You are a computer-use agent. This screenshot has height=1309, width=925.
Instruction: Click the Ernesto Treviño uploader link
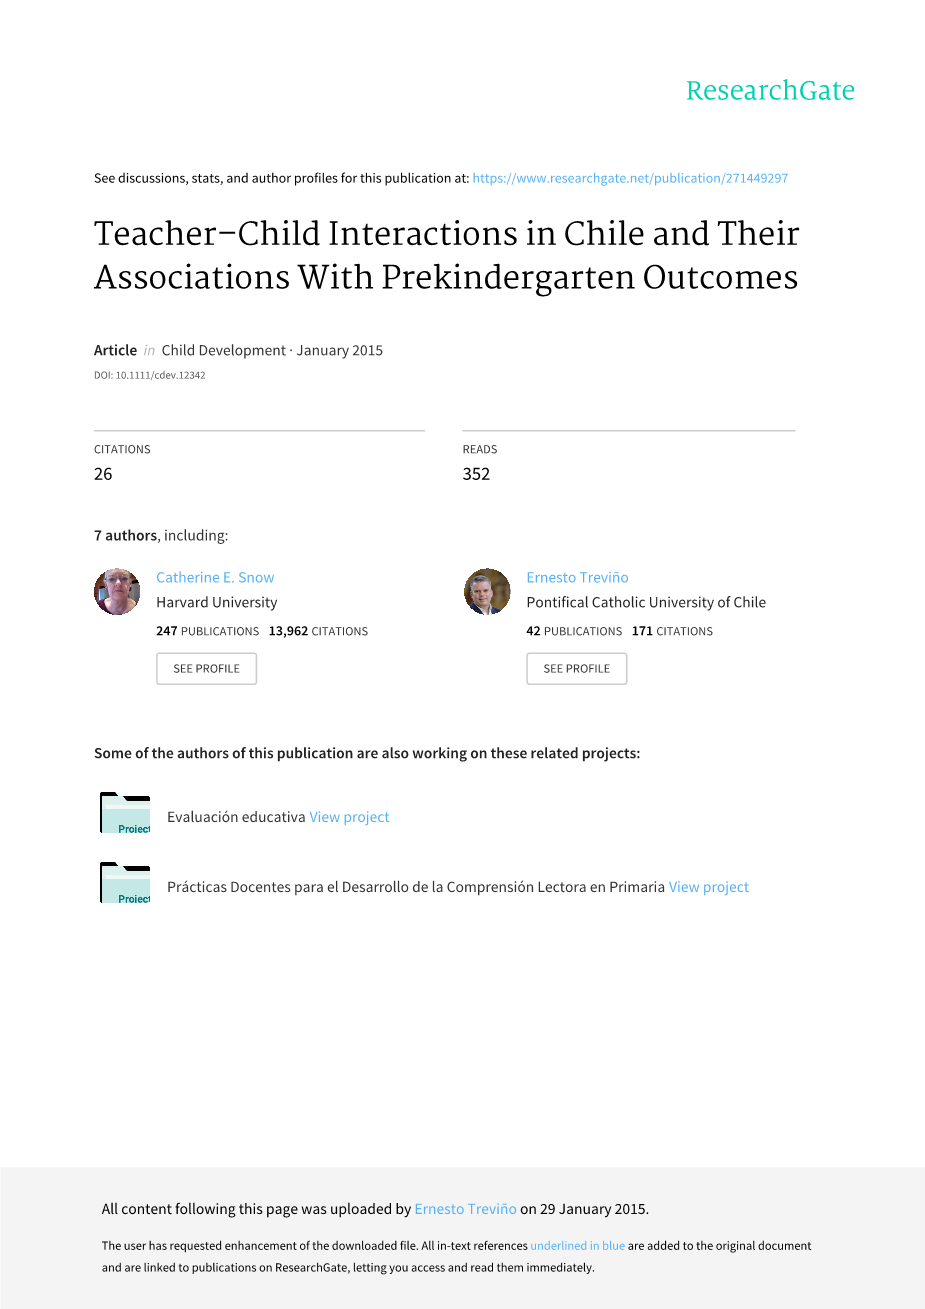coord(465,1209)
